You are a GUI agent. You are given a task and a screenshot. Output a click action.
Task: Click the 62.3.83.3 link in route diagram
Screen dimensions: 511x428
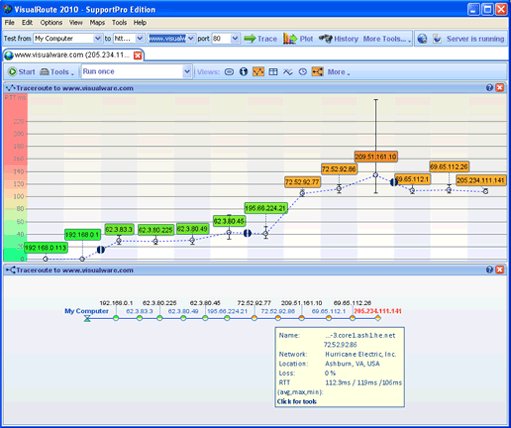[139, 311]
